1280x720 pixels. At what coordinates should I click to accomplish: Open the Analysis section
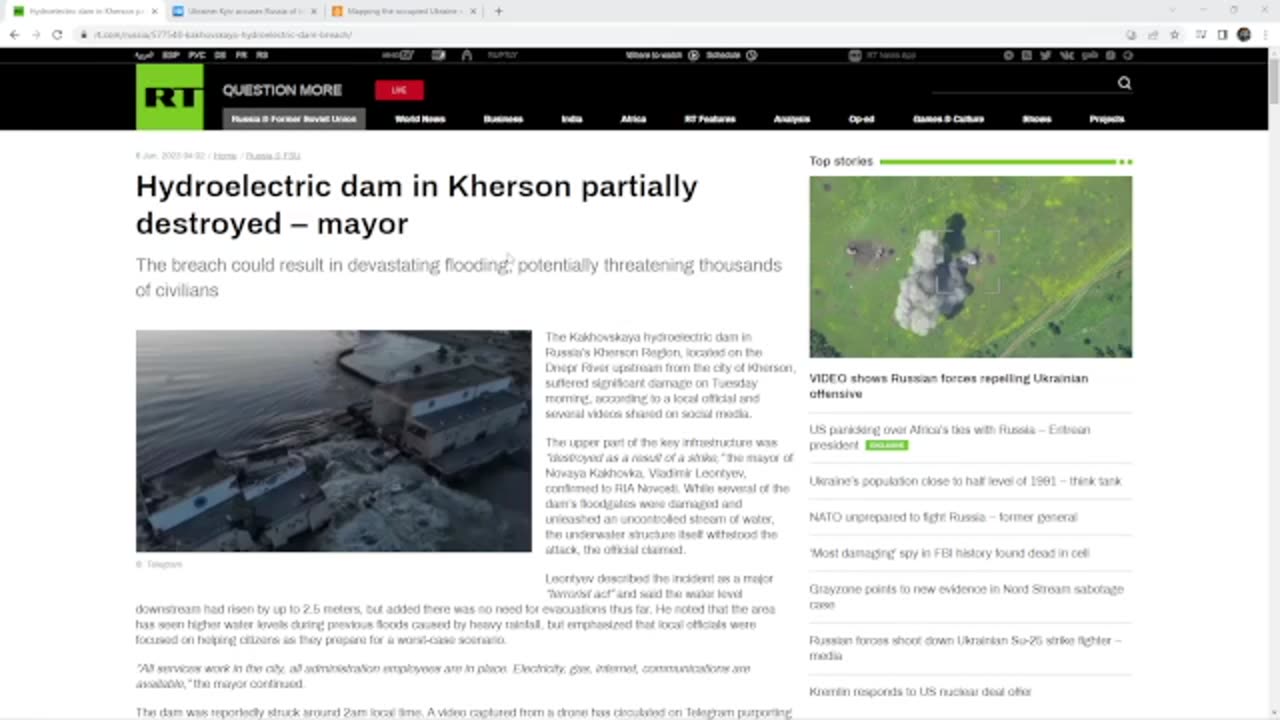(792, 119)
